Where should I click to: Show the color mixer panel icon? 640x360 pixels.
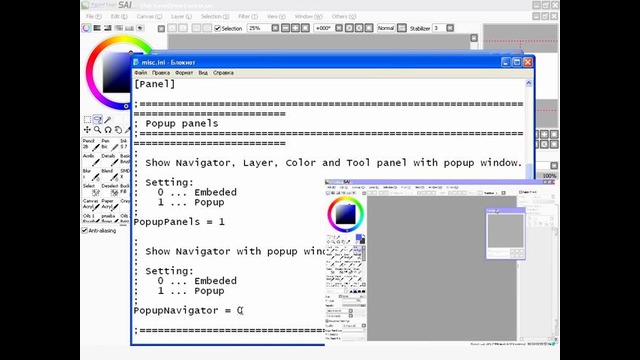pos(118,28)
